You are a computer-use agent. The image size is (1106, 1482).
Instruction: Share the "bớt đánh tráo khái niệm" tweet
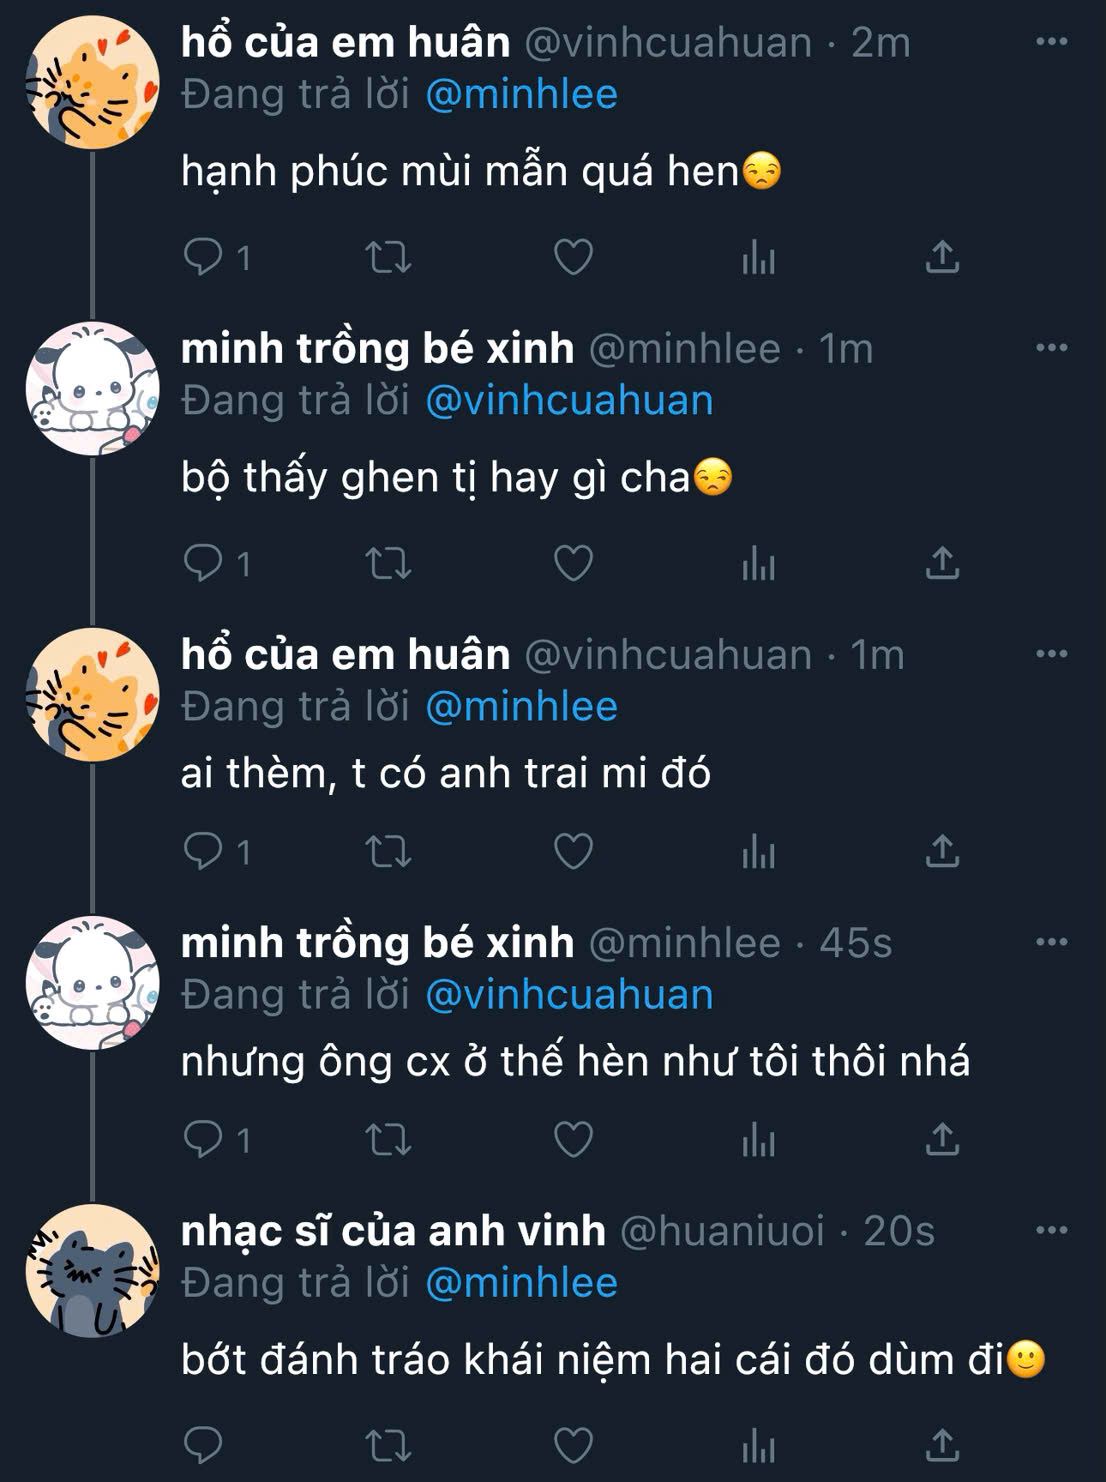click(942, 1445)
